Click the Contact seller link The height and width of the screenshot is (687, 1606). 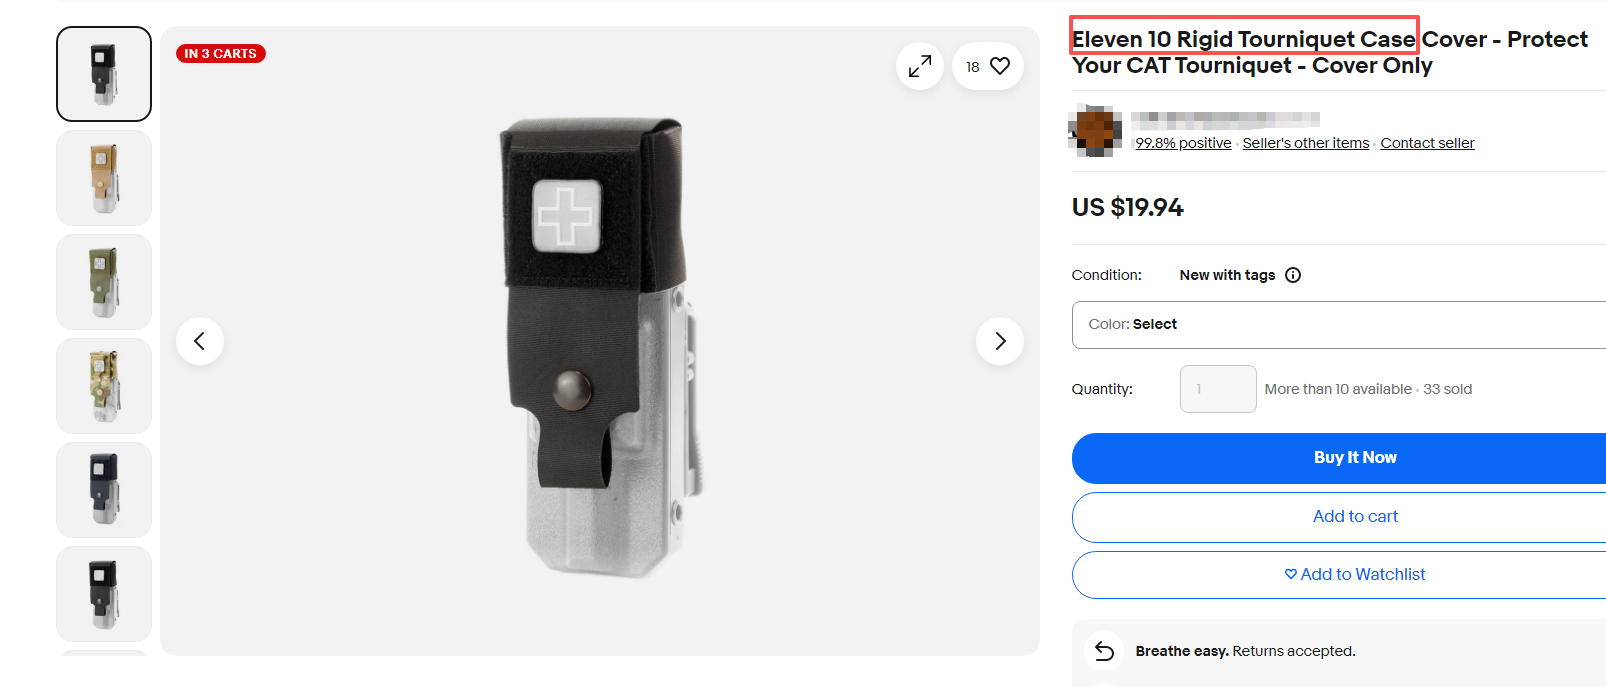point(1427,143)
